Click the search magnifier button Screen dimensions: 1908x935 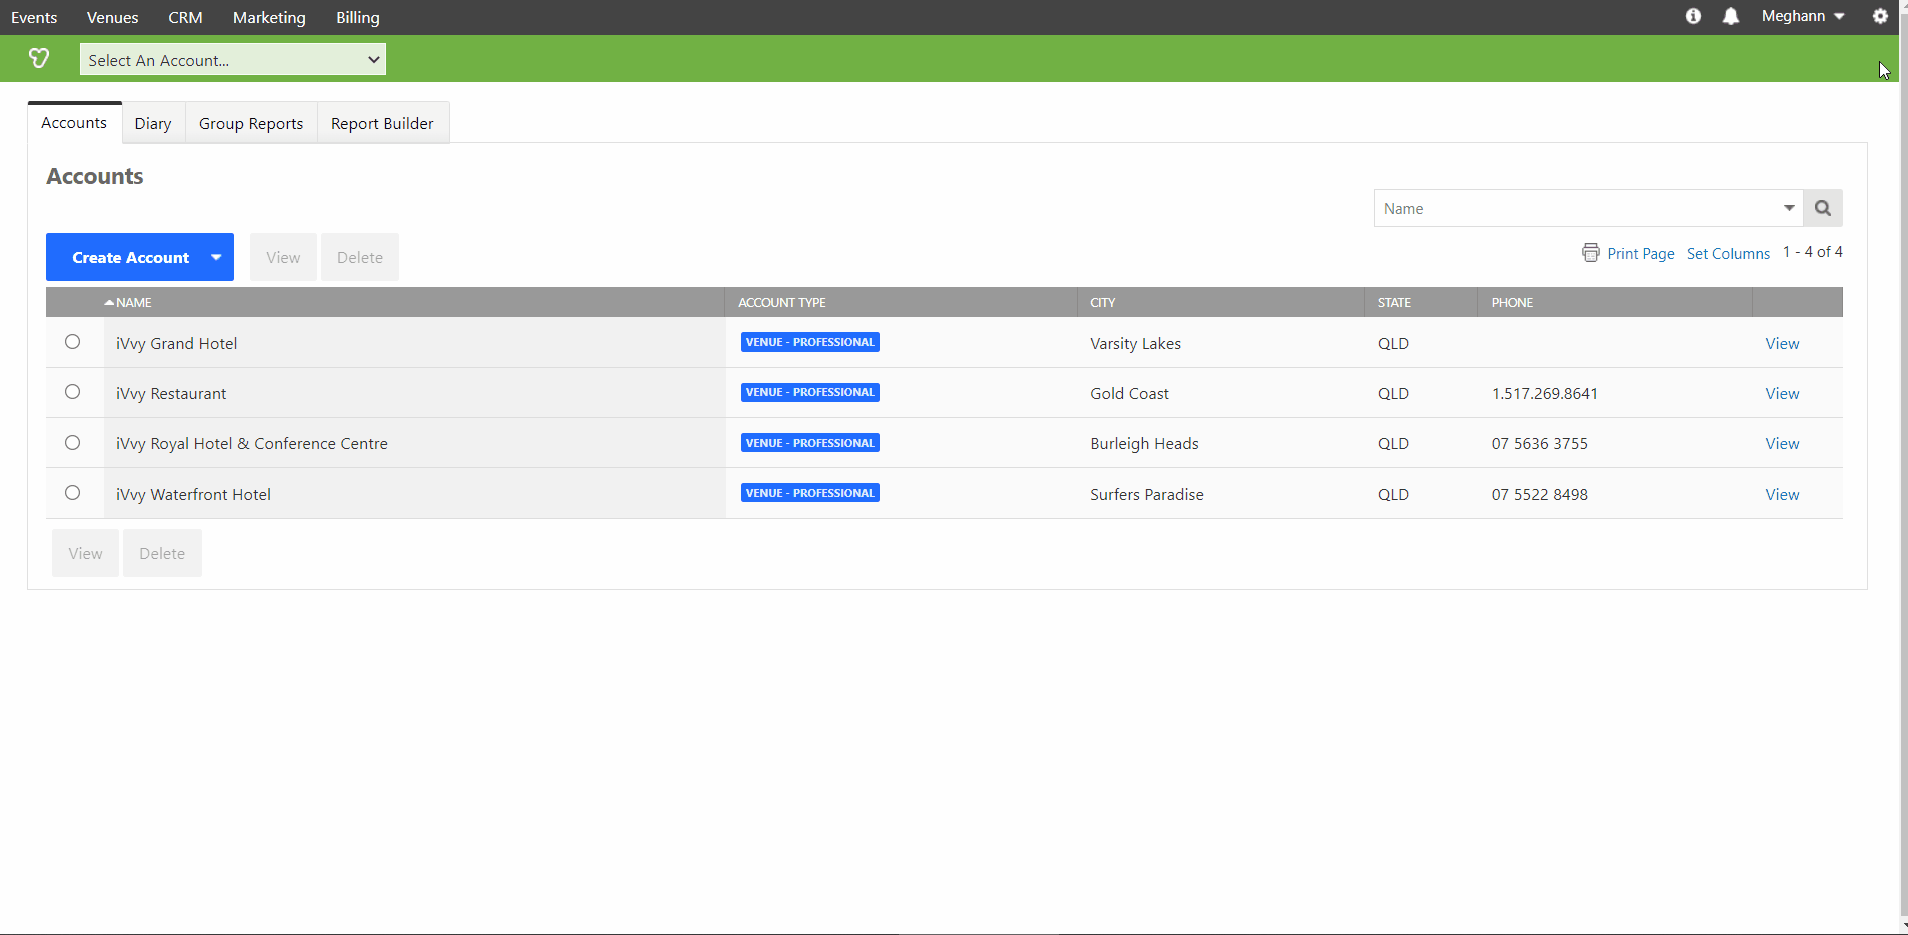(1823, 208)
